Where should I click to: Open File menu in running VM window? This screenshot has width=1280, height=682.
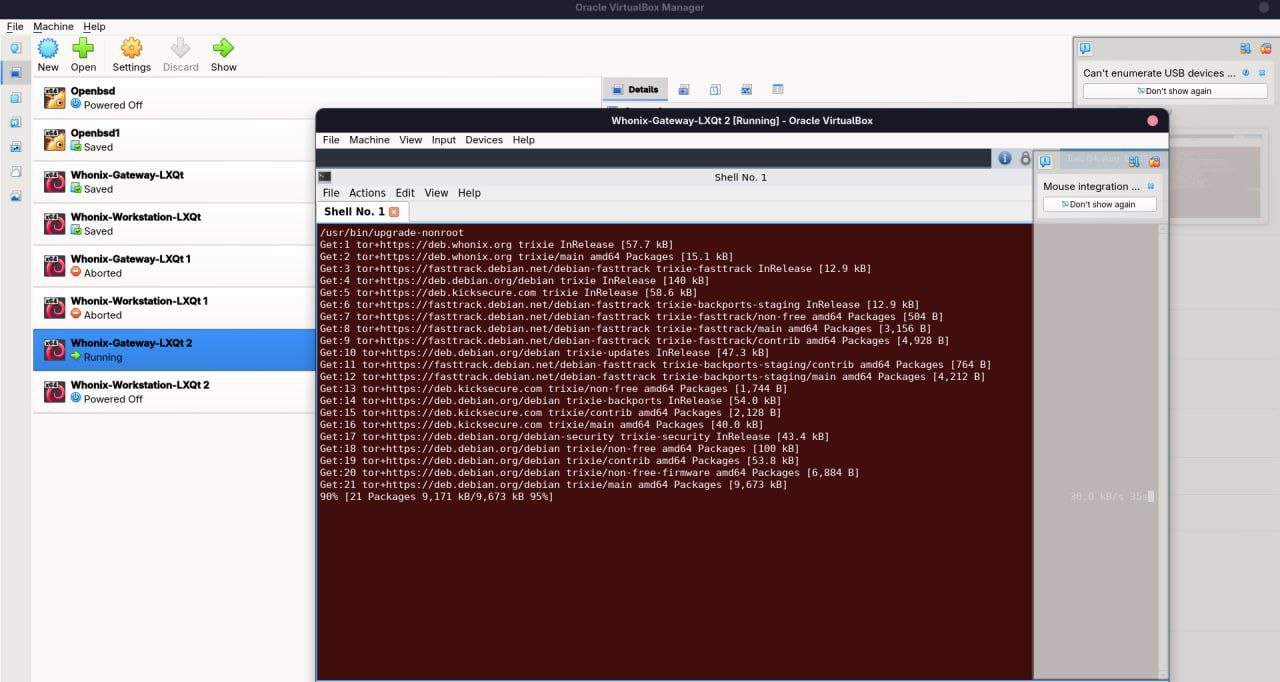pyautogui.click(x=331, y=140)
